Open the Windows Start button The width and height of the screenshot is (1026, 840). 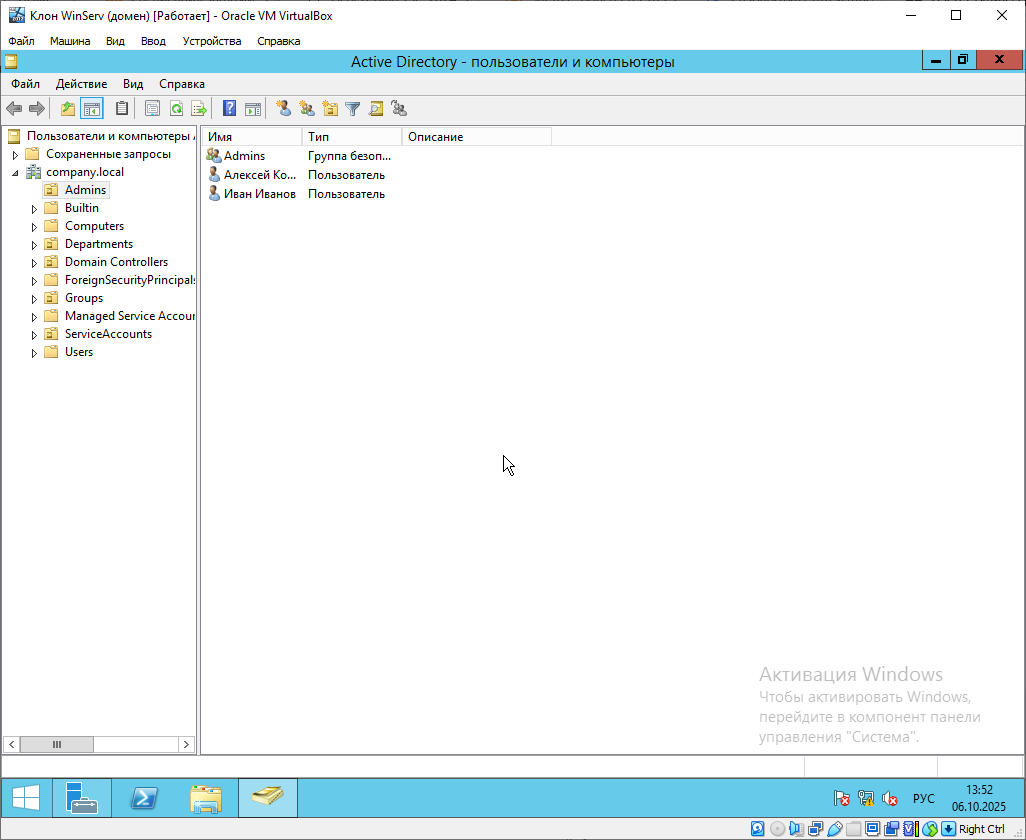coord(26,797)
